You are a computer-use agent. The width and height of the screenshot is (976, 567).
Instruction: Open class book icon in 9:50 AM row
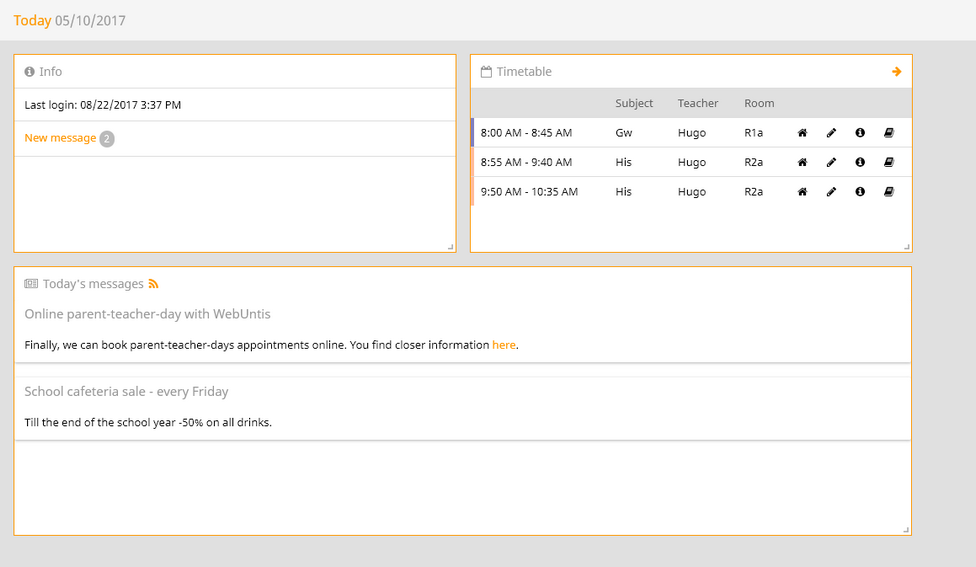pos(889,192)
